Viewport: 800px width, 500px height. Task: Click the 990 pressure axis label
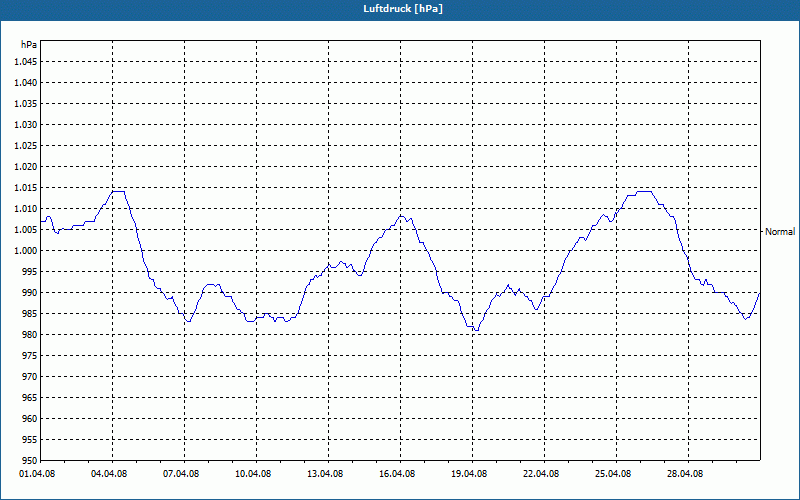point(30,292)
